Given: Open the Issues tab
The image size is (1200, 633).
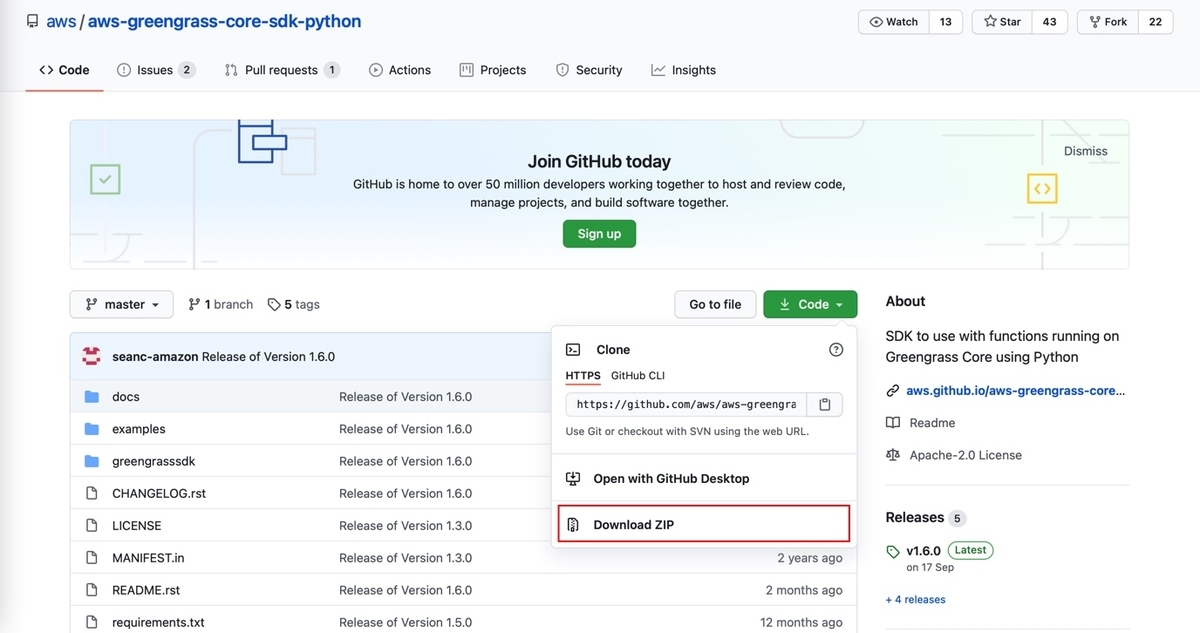Looking at the screenshot, I should pyautogui.click(x=156, y=70).
